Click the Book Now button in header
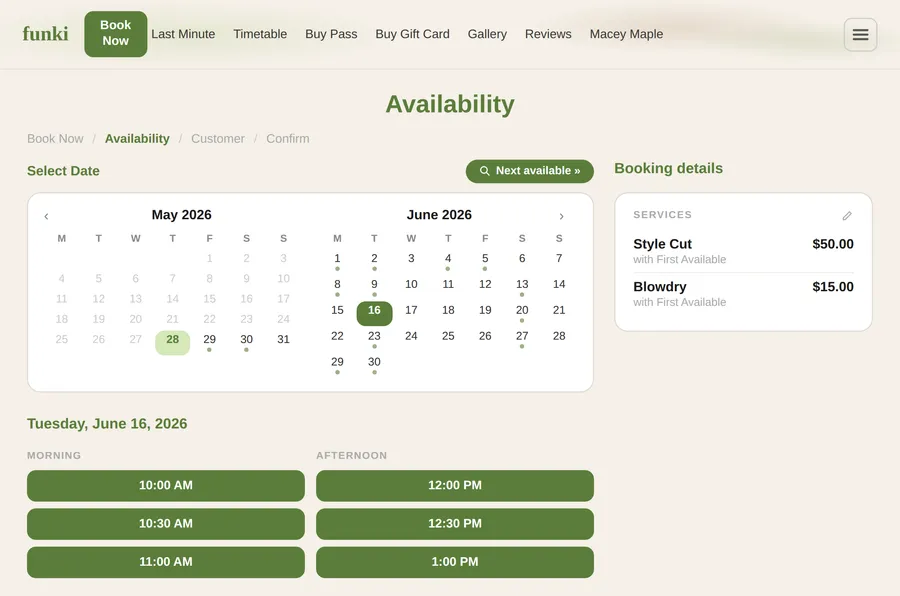 click(x=115, y=33)
